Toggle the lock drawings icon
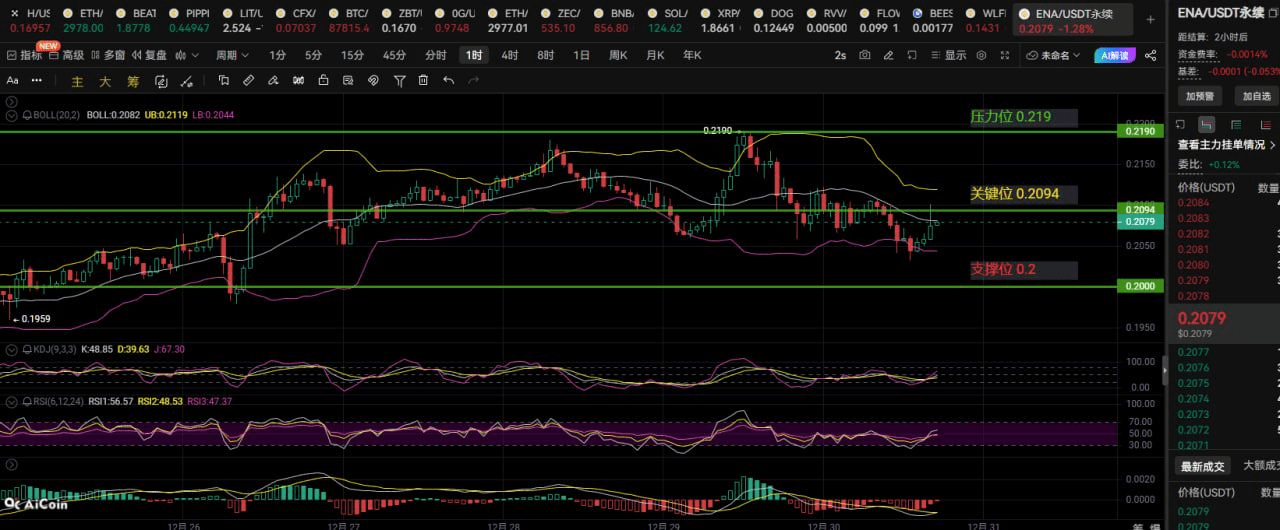 pos(324,81)
